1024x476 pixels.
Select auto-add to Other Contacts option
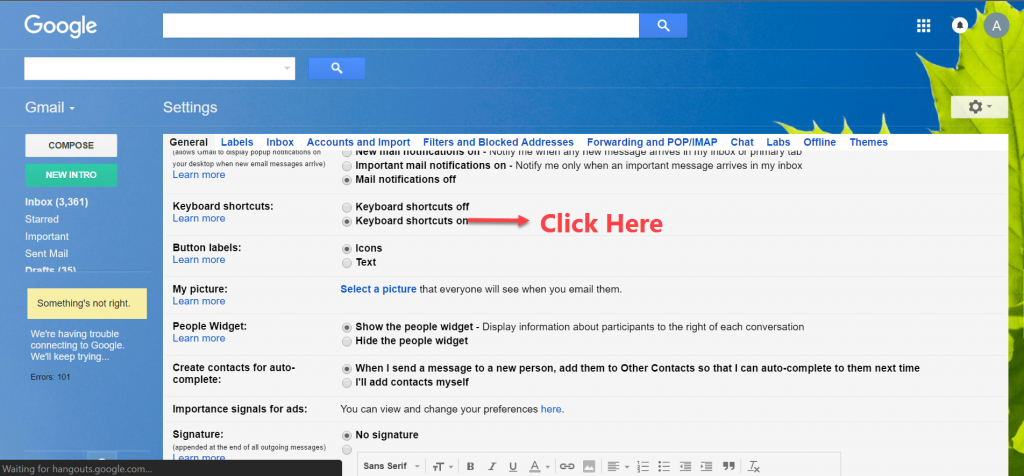tap(347, 369)
